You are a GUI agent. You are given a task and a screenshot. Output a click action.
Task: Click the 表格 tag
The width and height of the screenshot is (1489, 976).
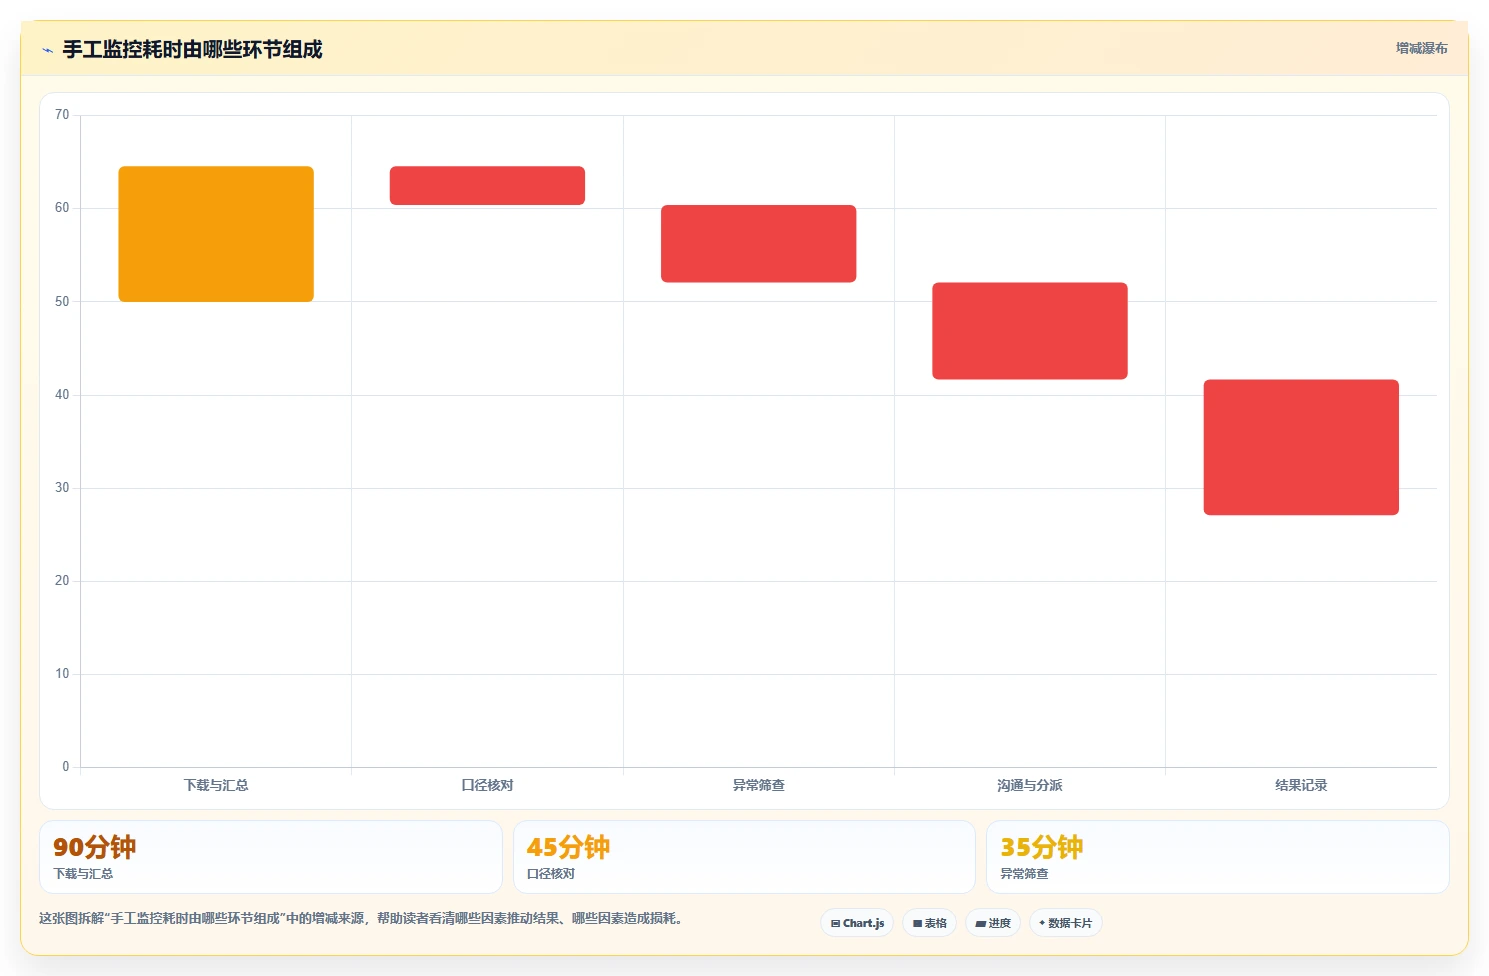point(930,923)
